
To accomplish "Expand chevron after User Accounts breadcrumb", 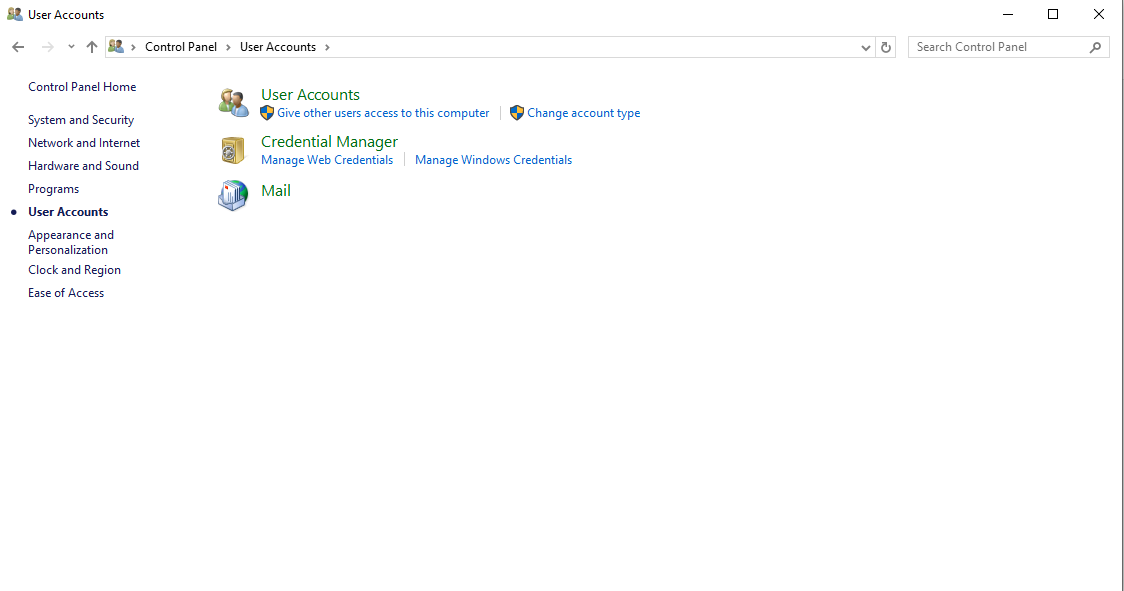I will [327, 47].
